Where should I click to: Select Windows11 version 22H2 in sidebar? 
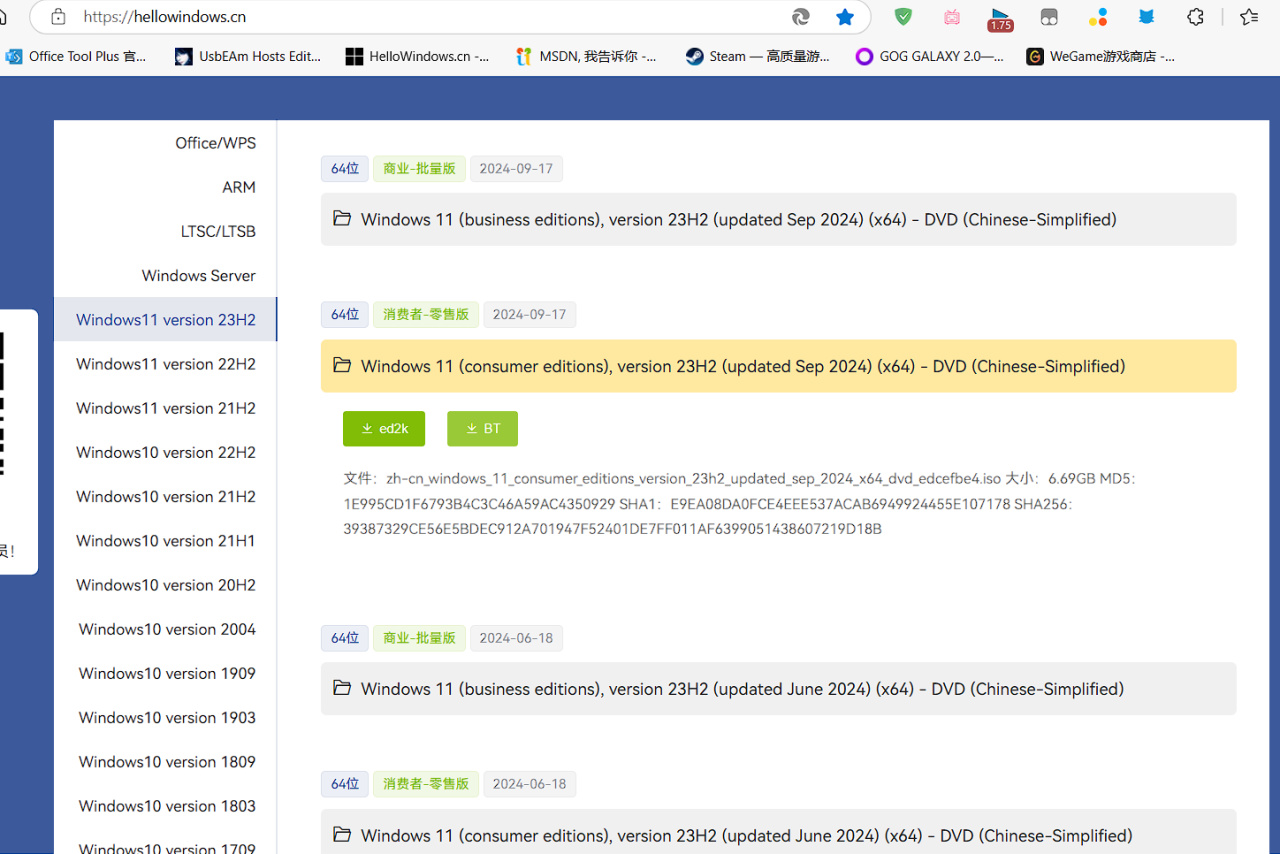coord(166,364)
